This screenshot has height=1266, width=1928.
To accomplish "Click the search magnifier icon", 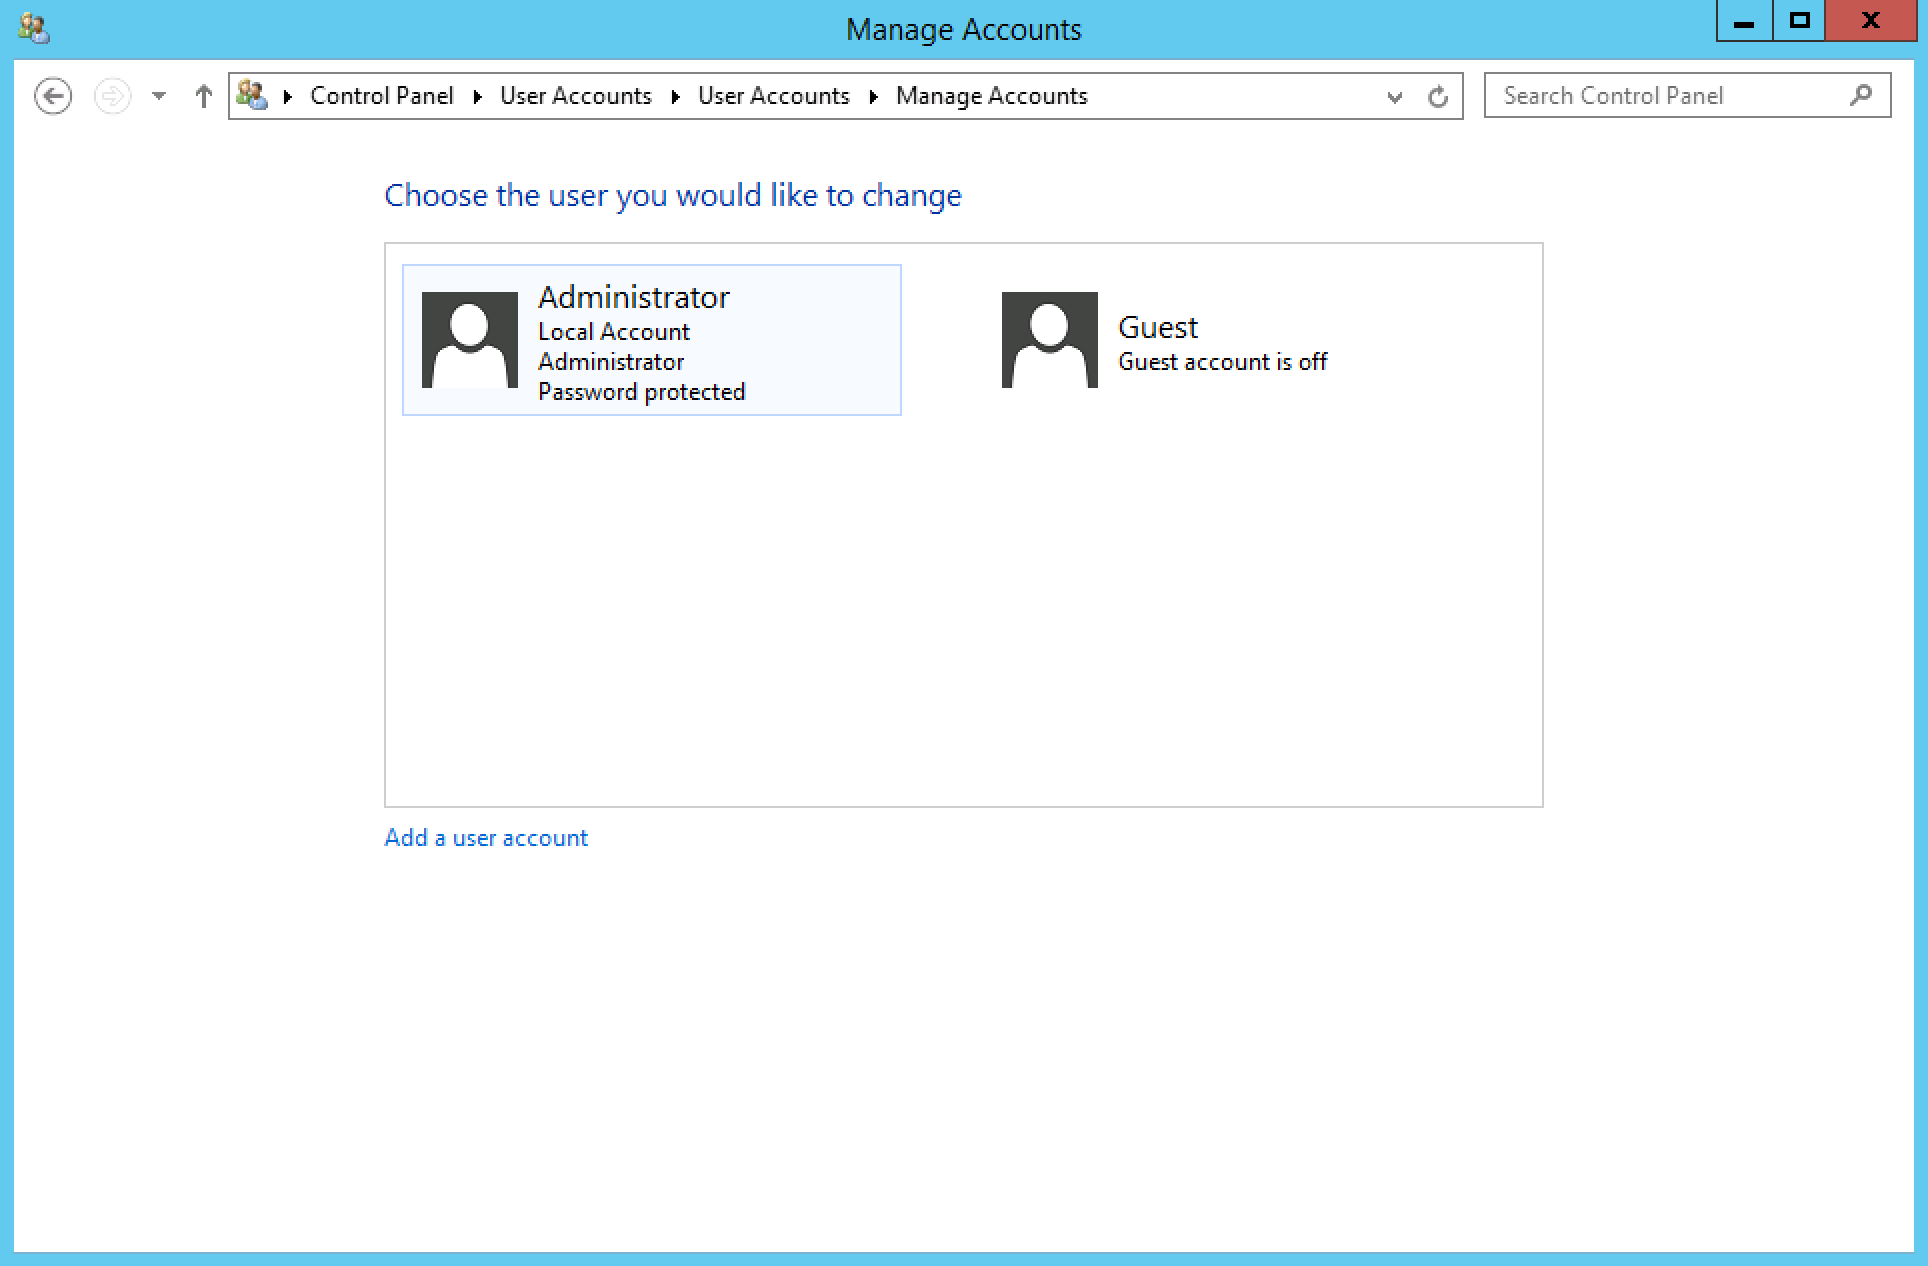I will click(1861, 96).
